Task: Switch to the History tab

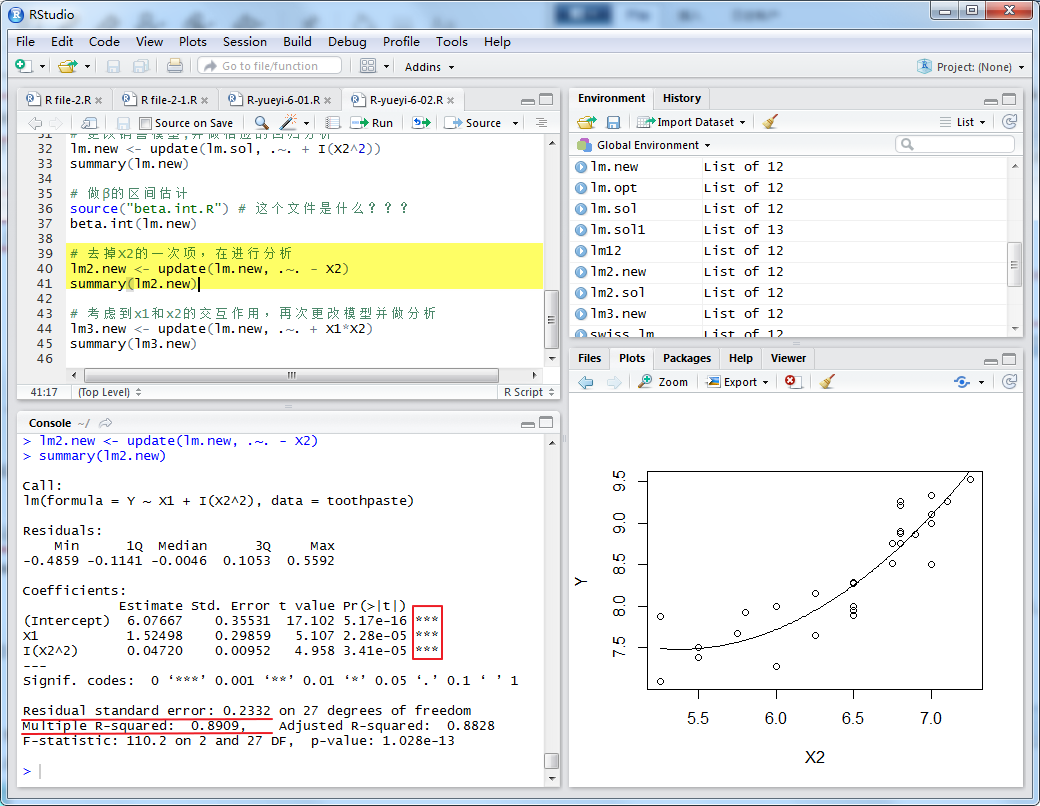Action: [681, 98]
